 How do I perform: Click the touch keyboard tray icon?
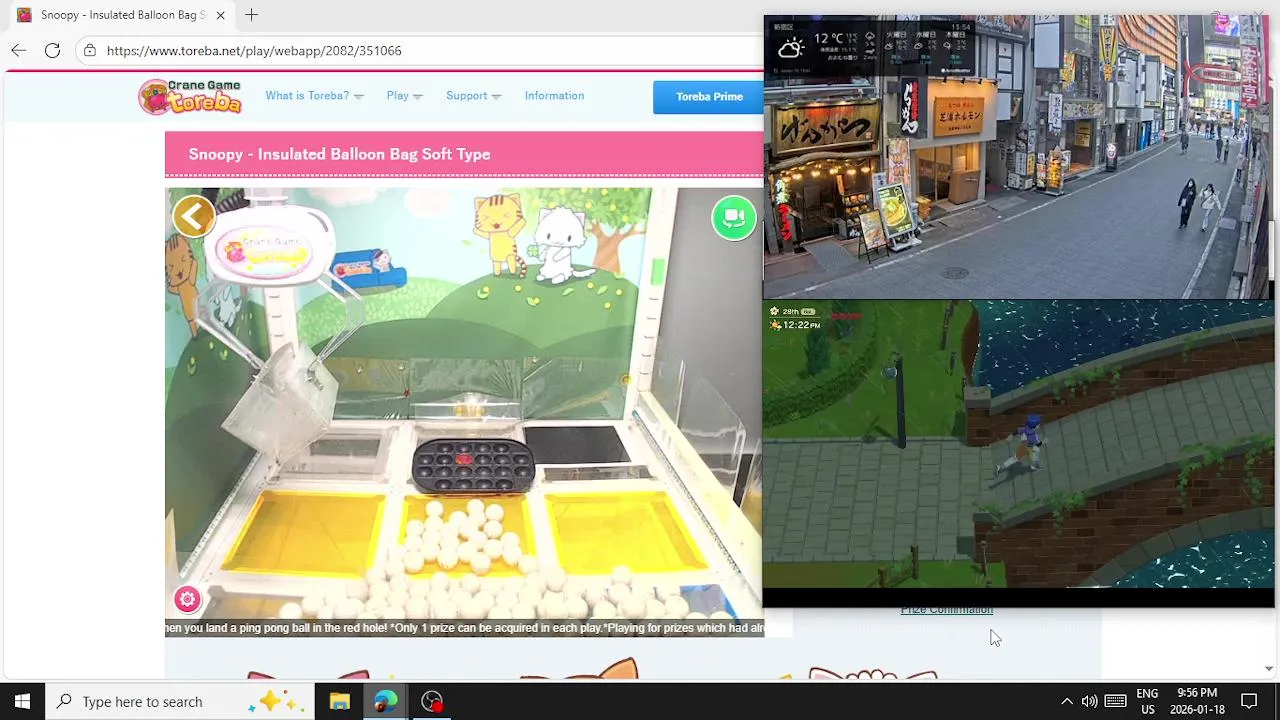(1116, 701)
